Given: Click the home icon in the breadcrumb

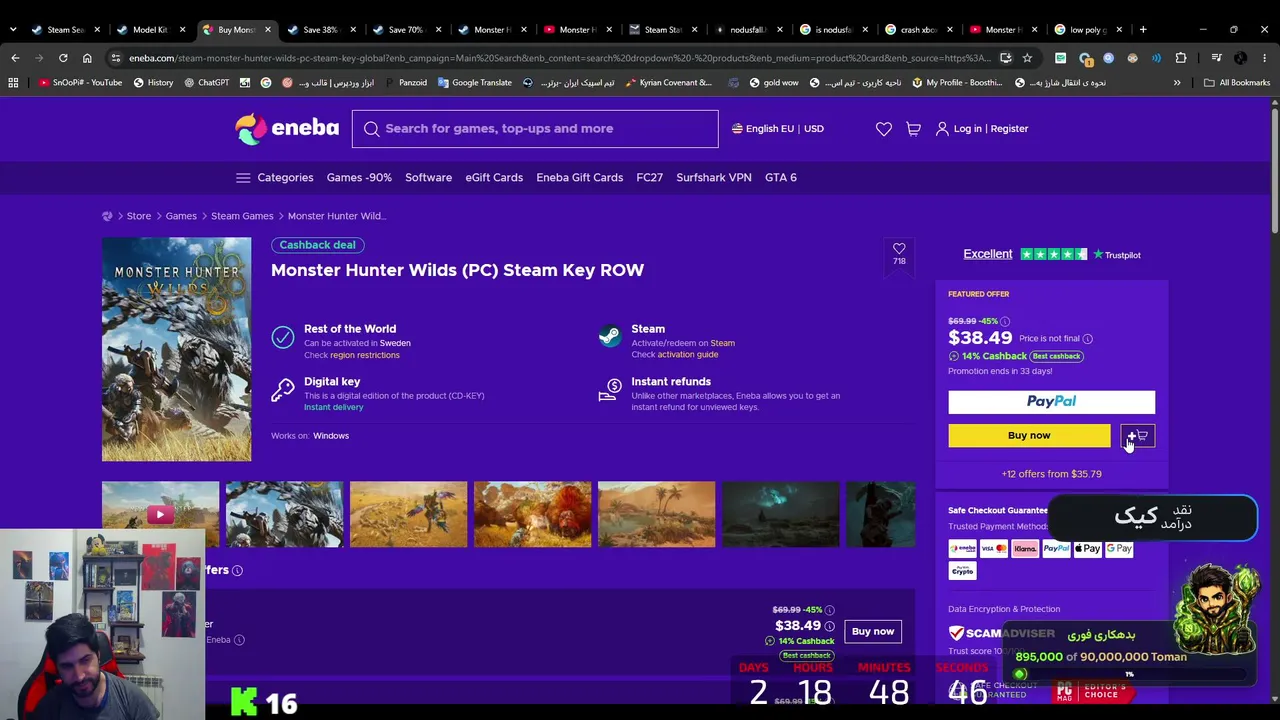Looking at the screenshot, I should 107,216.
